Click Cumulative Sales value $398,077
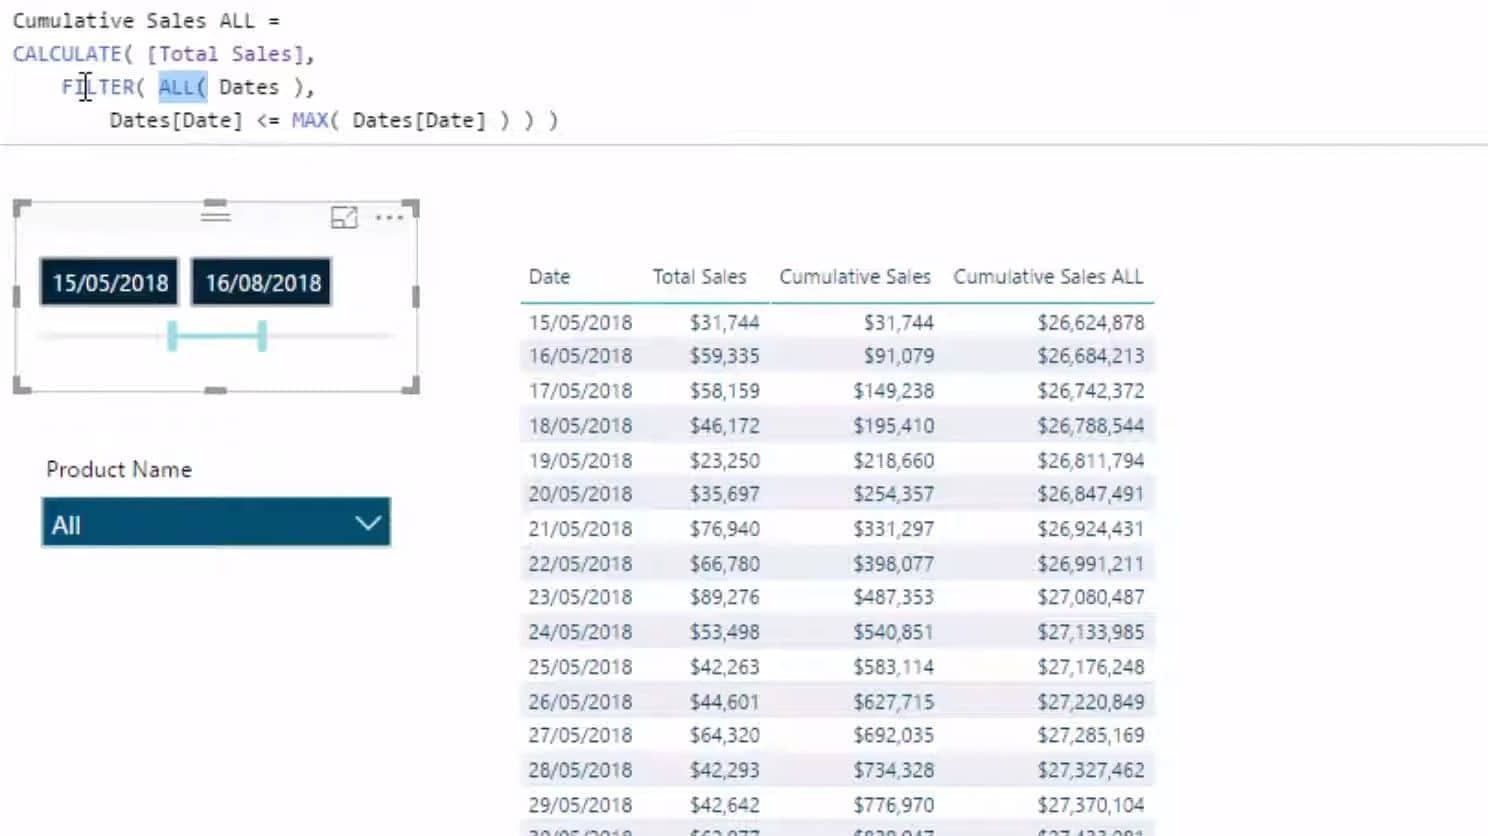The width and height of the screenshot is (1488, 836). click(893, 564)
